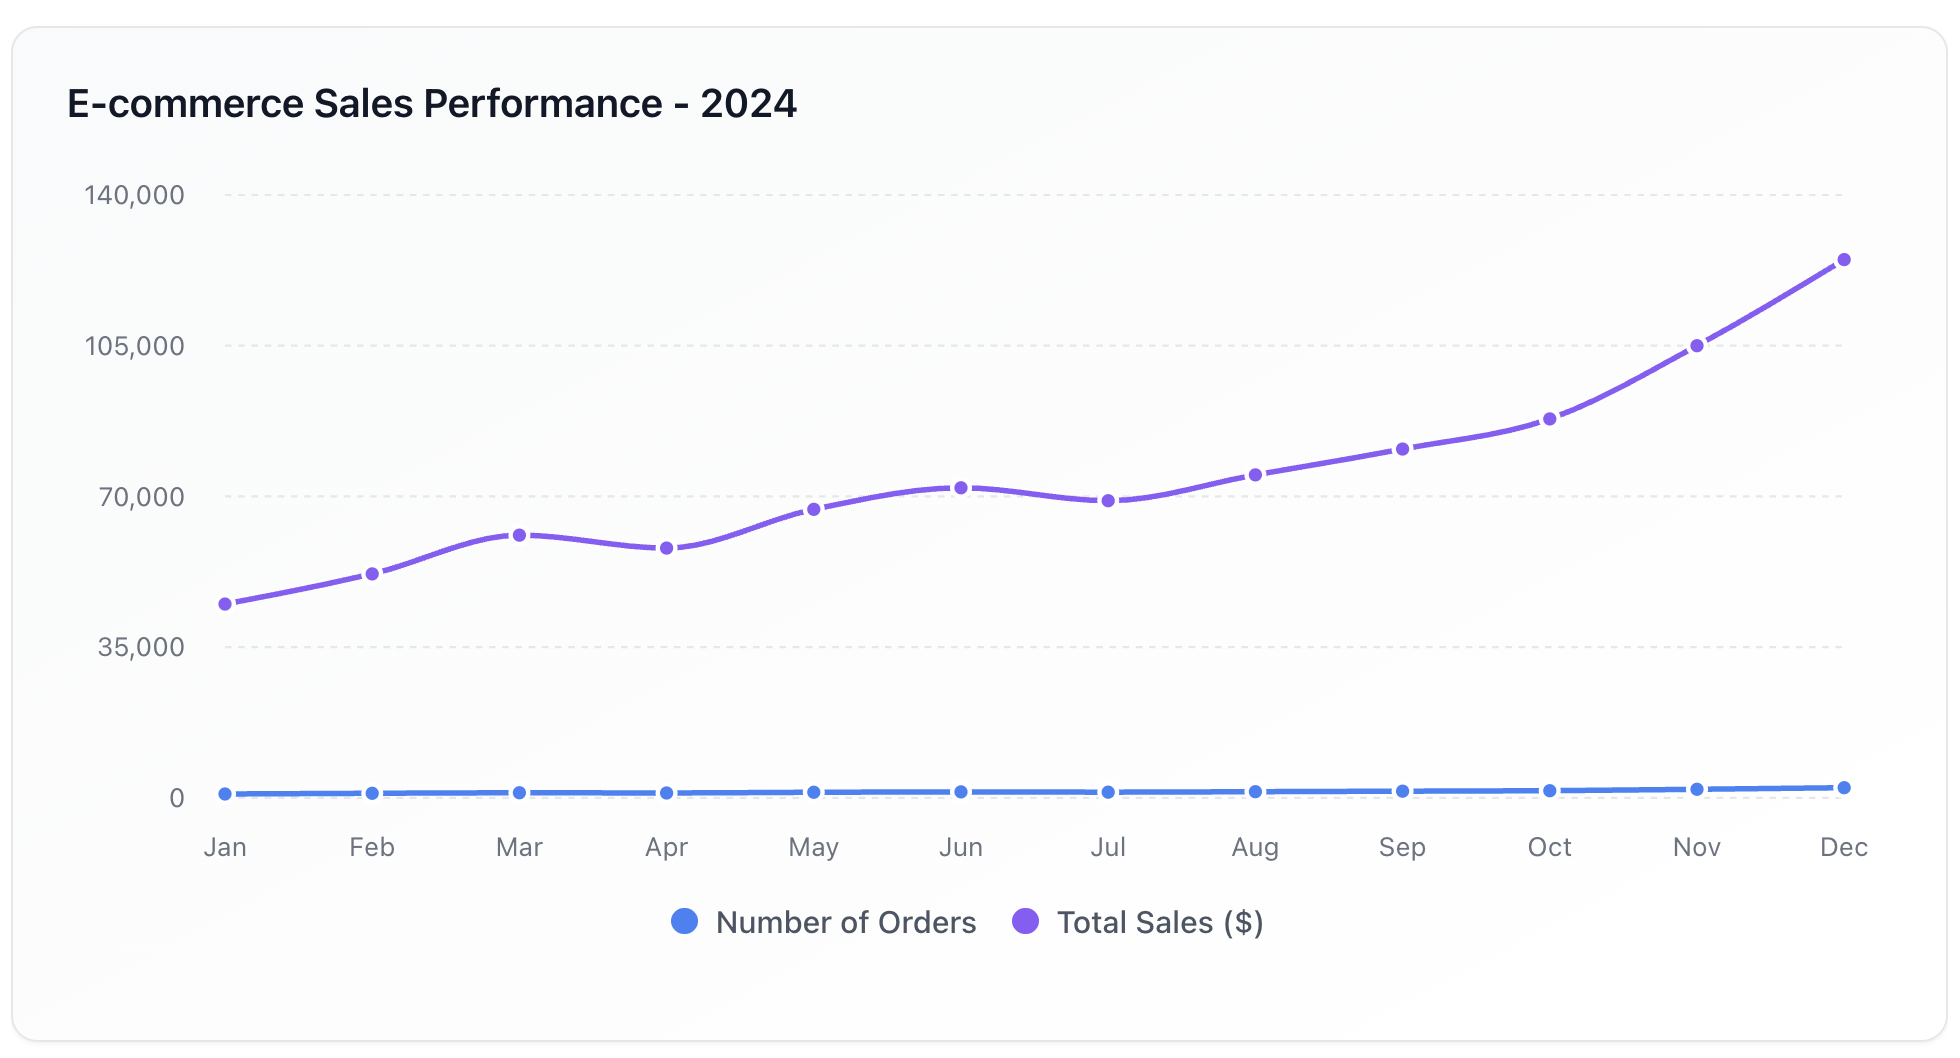1960x1058 pixels.
Task: Select the January Total Sales data point
Action: [225, 604]
